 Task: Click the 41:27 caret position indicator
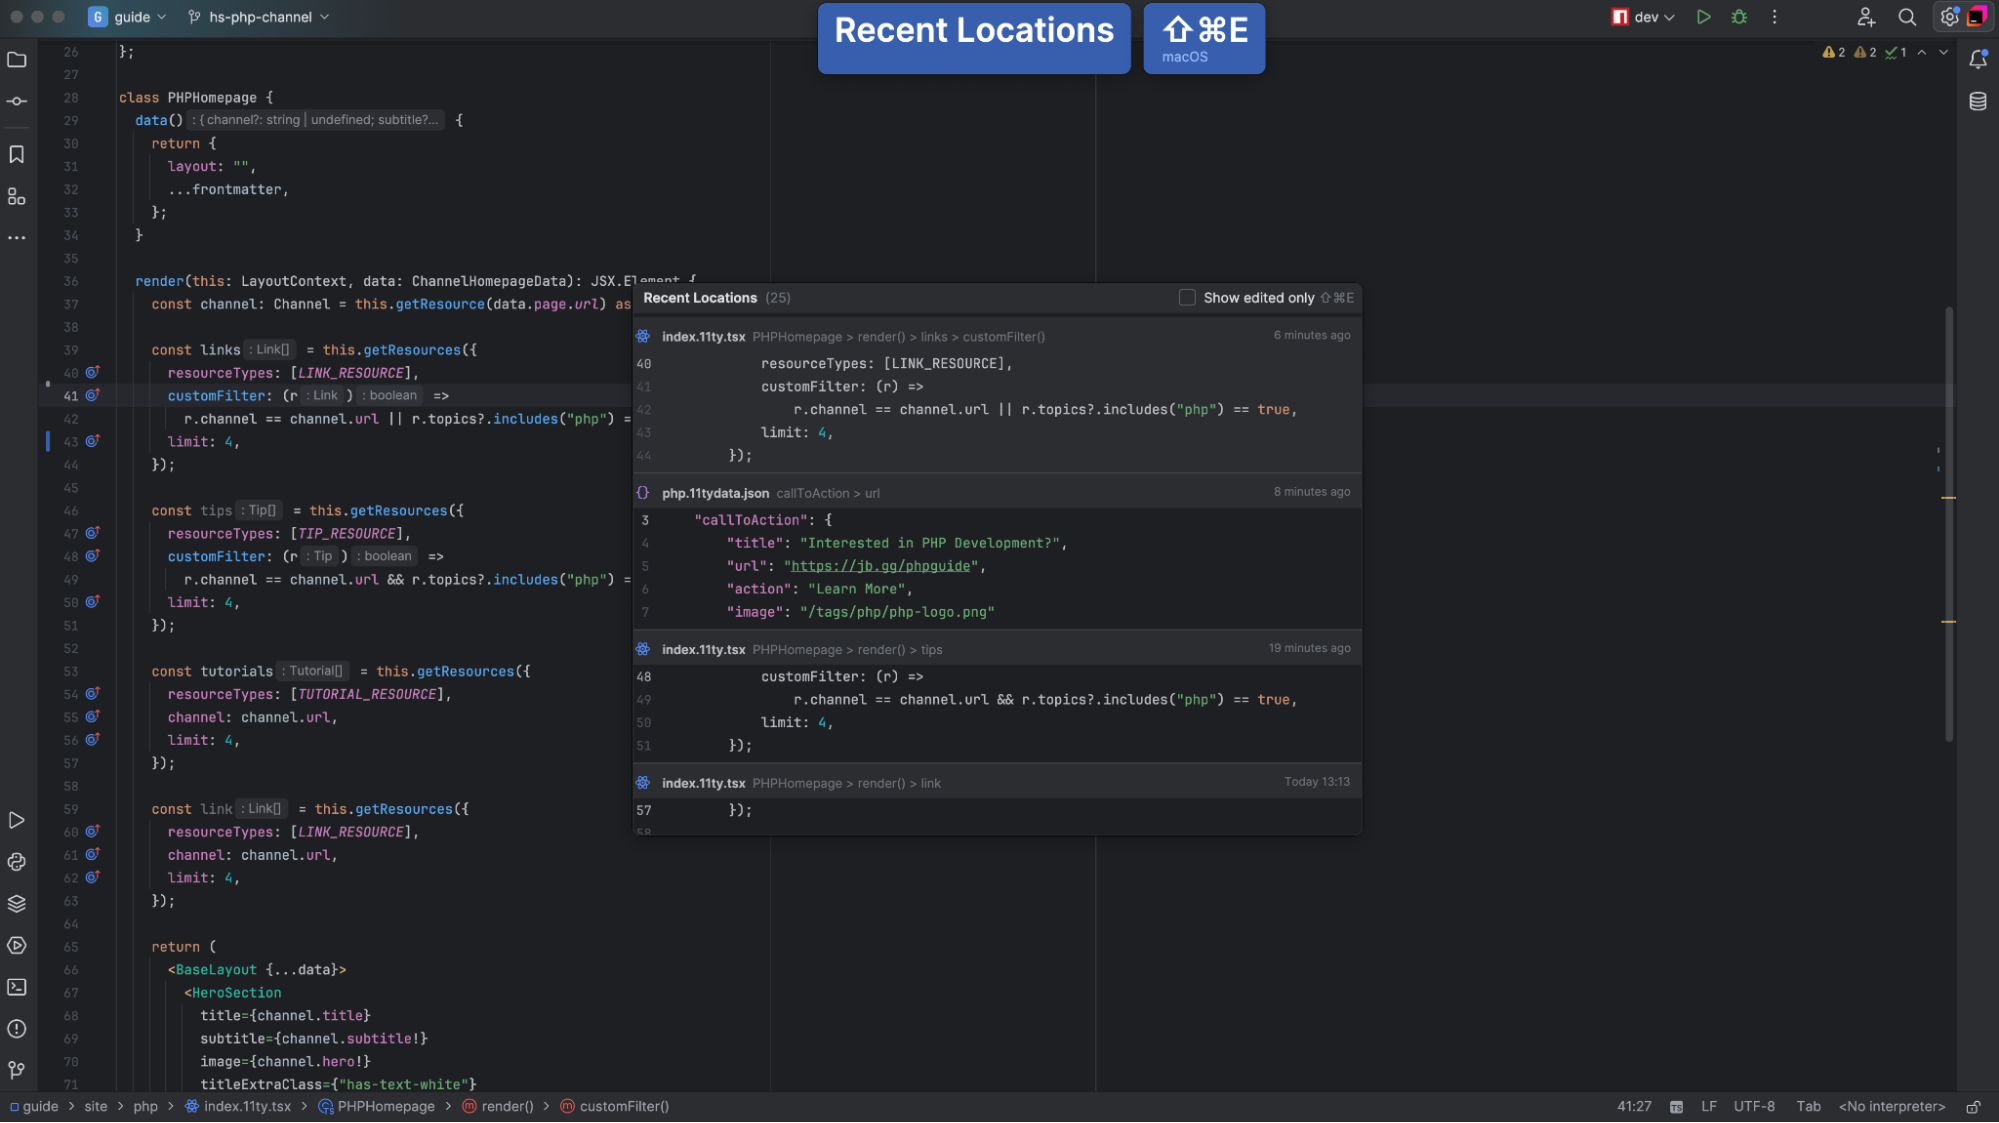pos(1634,1107)
